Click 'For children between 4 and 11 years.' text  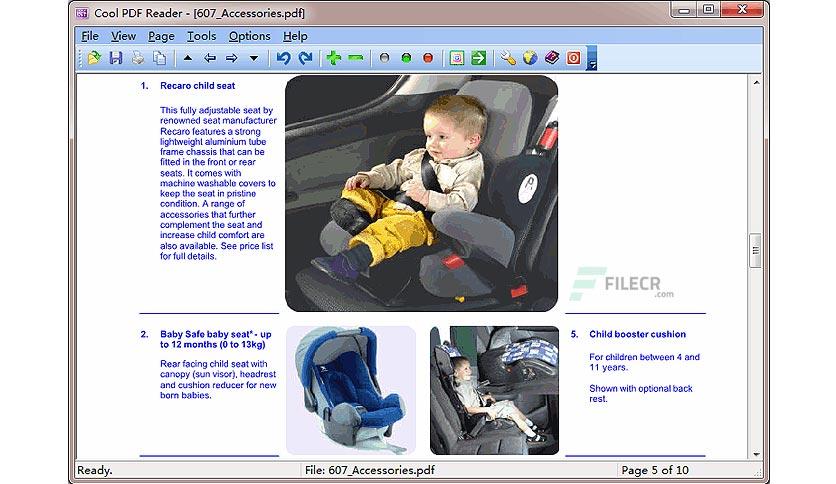pyautogui.click(x=644, y=362)
